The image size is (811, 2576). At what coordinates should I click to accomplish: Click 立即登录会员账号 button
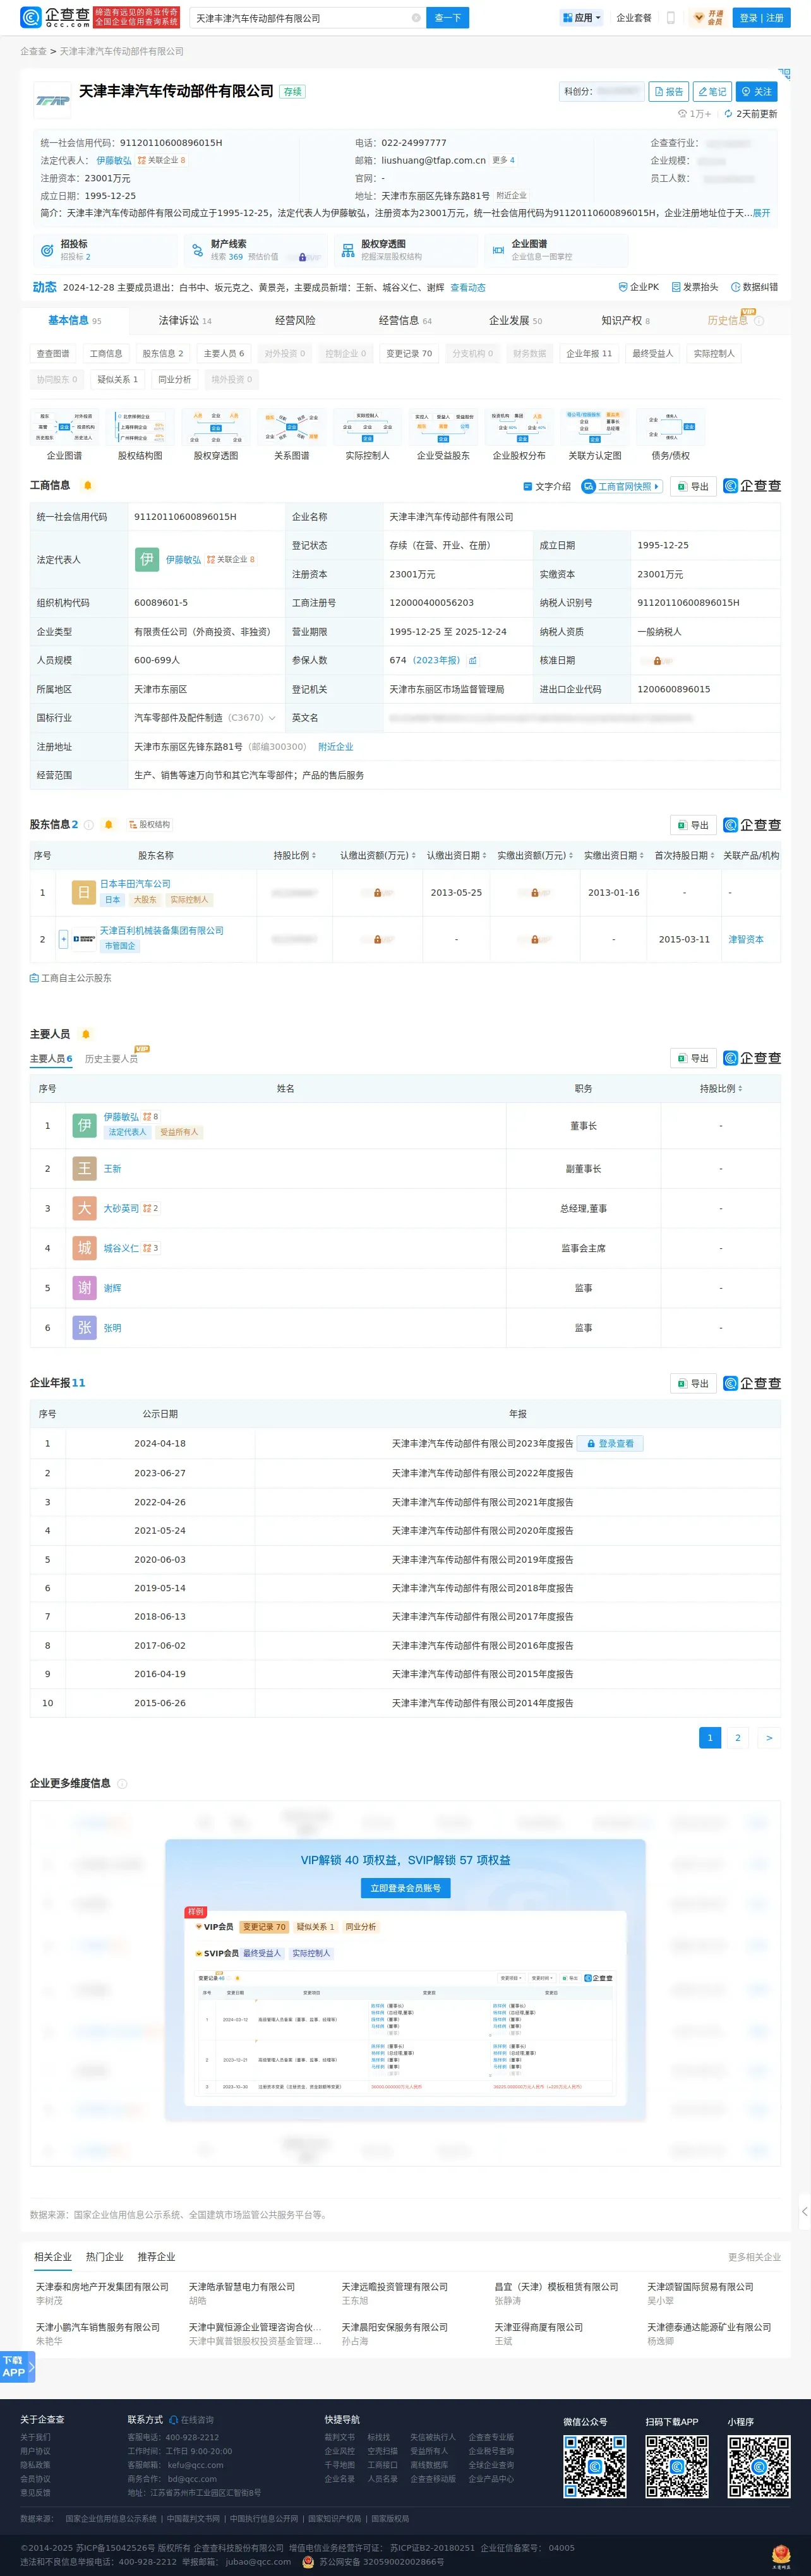point(405,1888)
